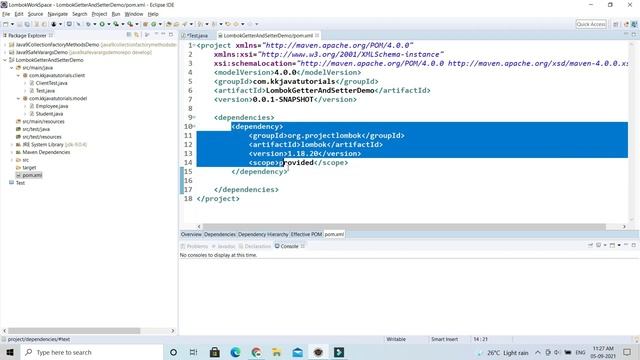
Task: Click the New file toolbar icon
Action: (6, 24)
